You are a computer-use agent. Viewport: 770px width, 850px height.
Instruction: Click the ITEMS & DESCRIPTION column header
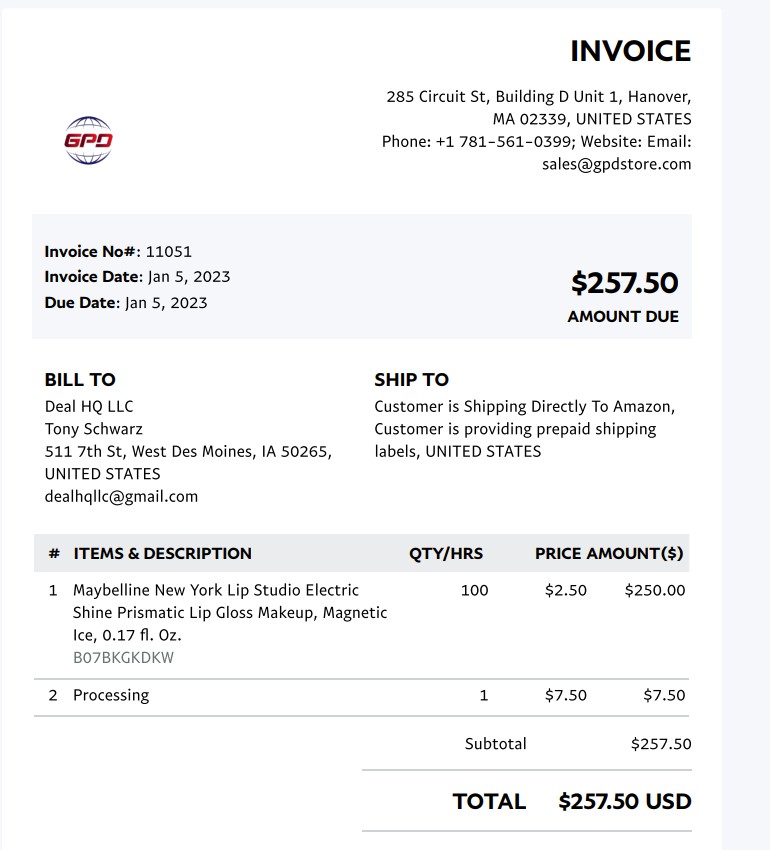(x=163, y=553)
